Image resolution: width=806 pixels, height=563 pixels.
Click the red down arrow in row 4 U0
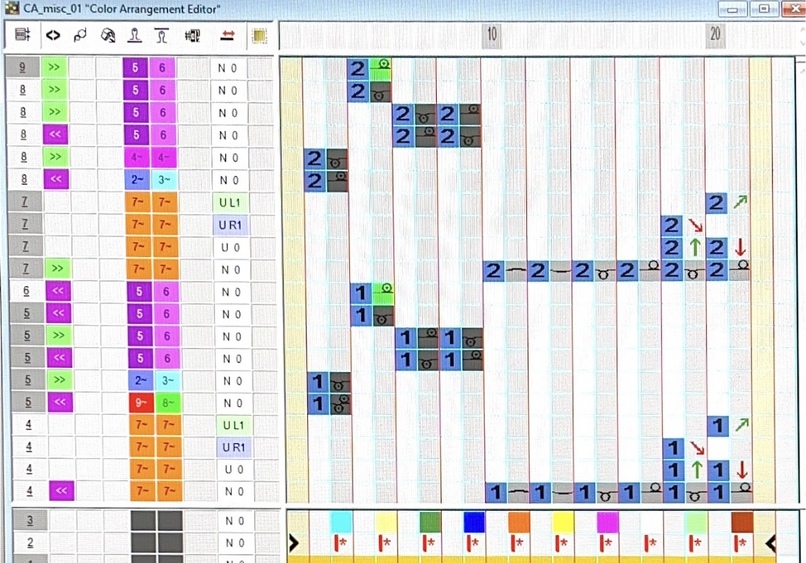click(x=742, y=469)
